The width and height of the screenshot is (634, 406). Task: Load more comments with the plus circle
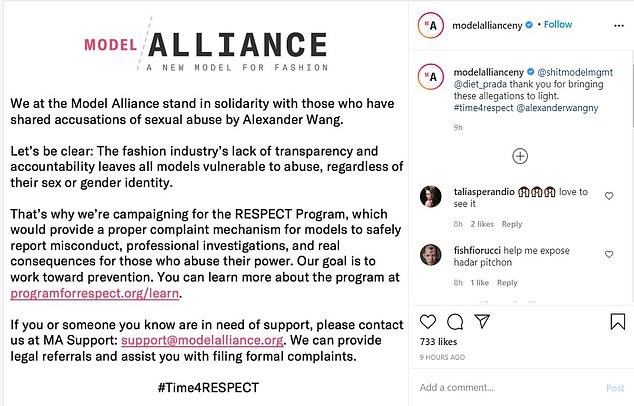(520, 156)
